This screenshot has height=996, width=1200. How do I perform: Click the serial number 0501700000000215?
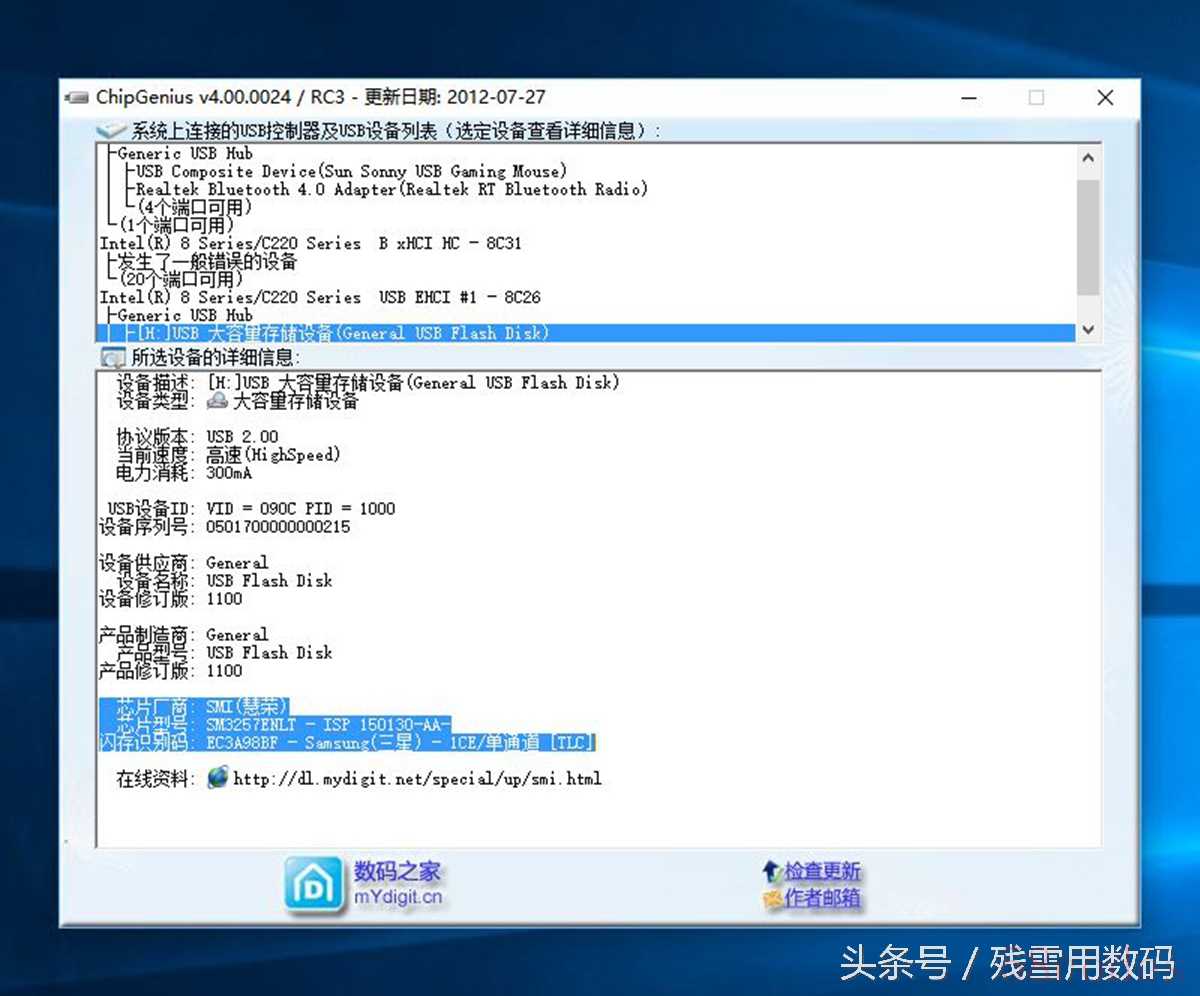[x=278, y=527]
